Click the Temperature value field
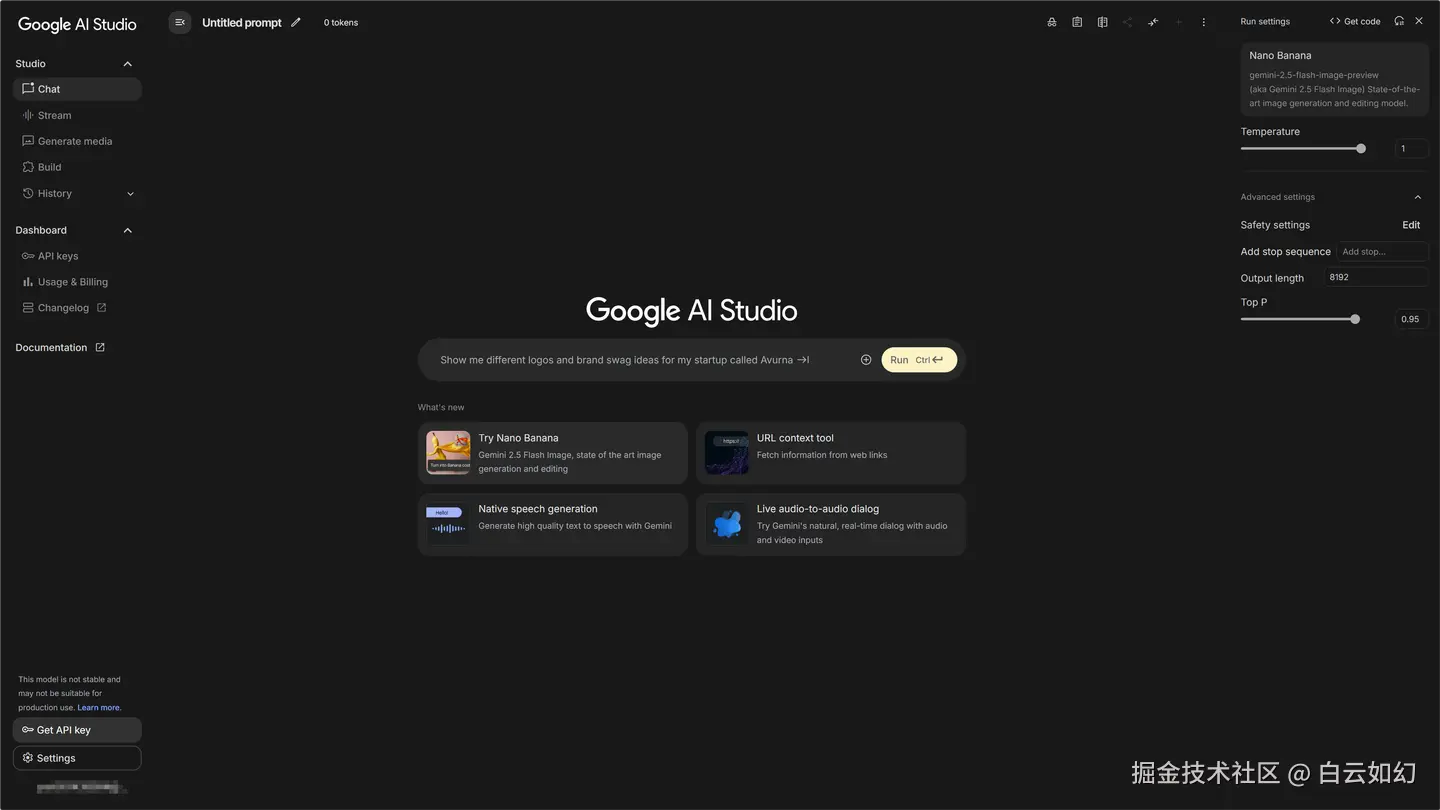 click(1412, 149)
